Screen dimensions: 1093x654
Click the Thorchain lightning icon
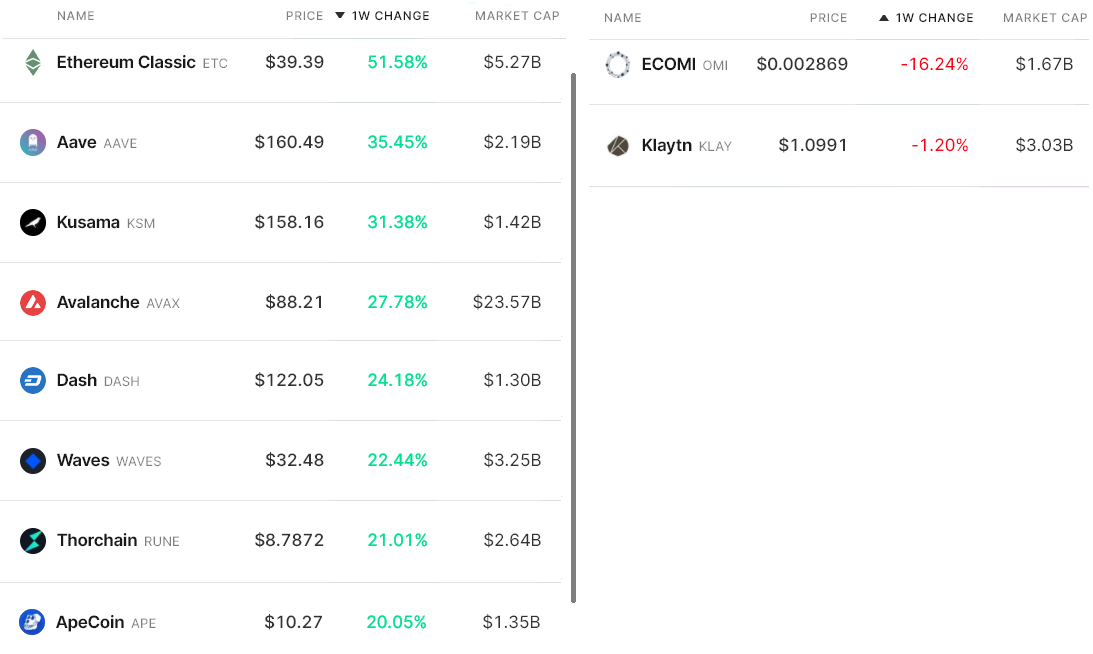click(x=33, y=540)
